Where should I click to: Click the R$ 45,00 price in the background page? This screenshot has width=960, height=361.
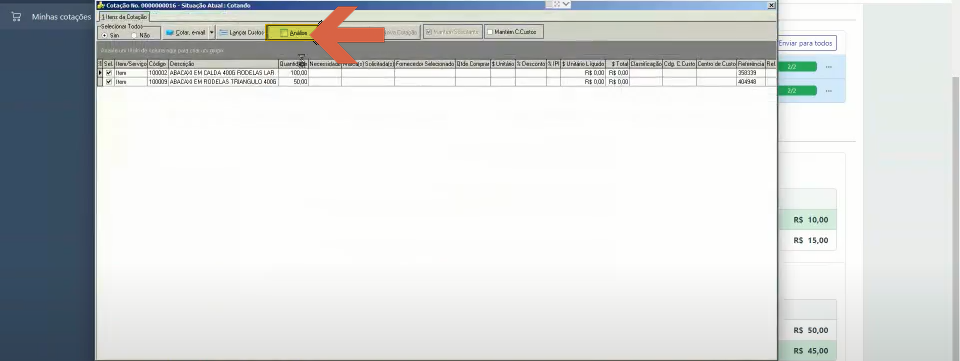[811, 351]
